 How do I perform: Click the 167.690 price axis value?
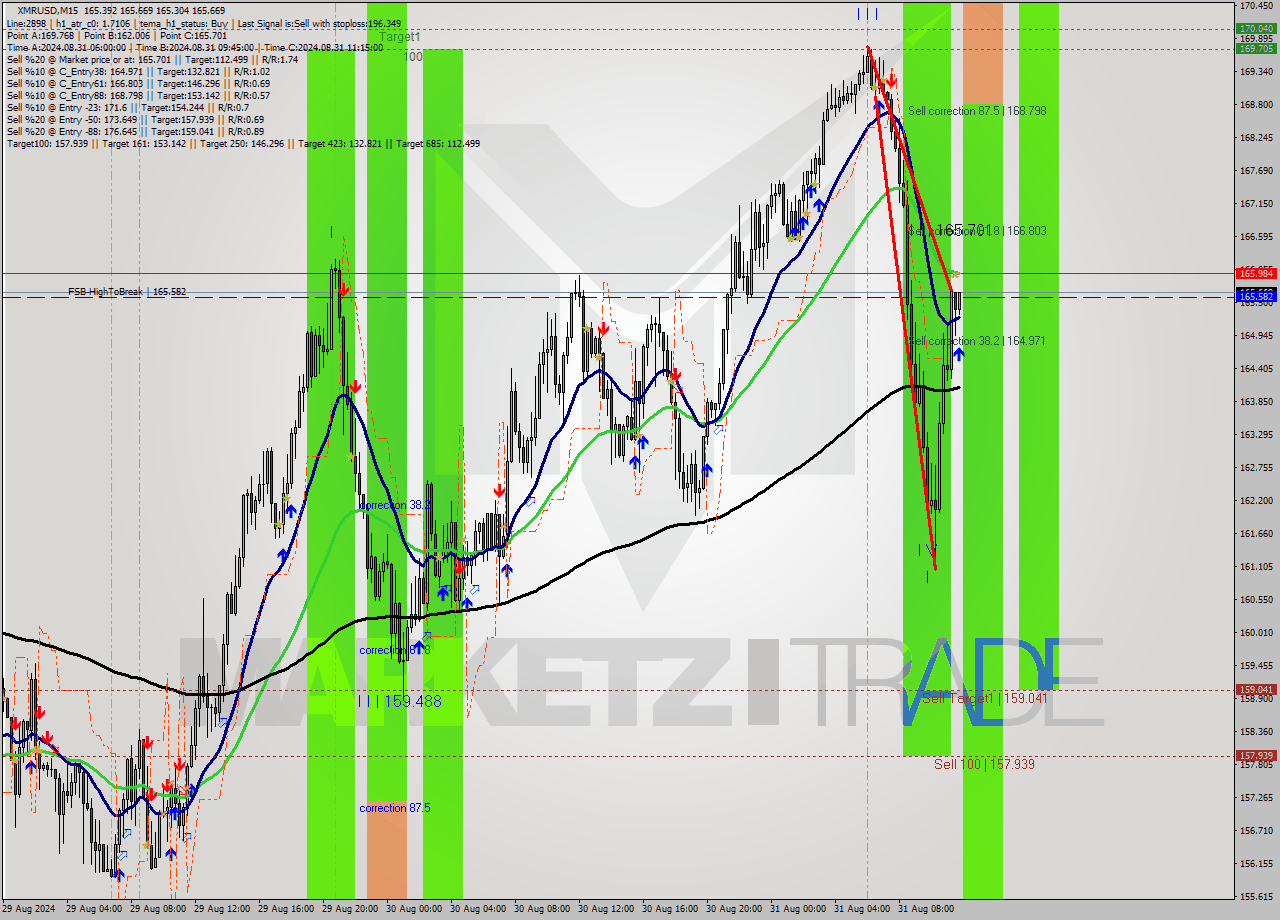coord(1256,171)
